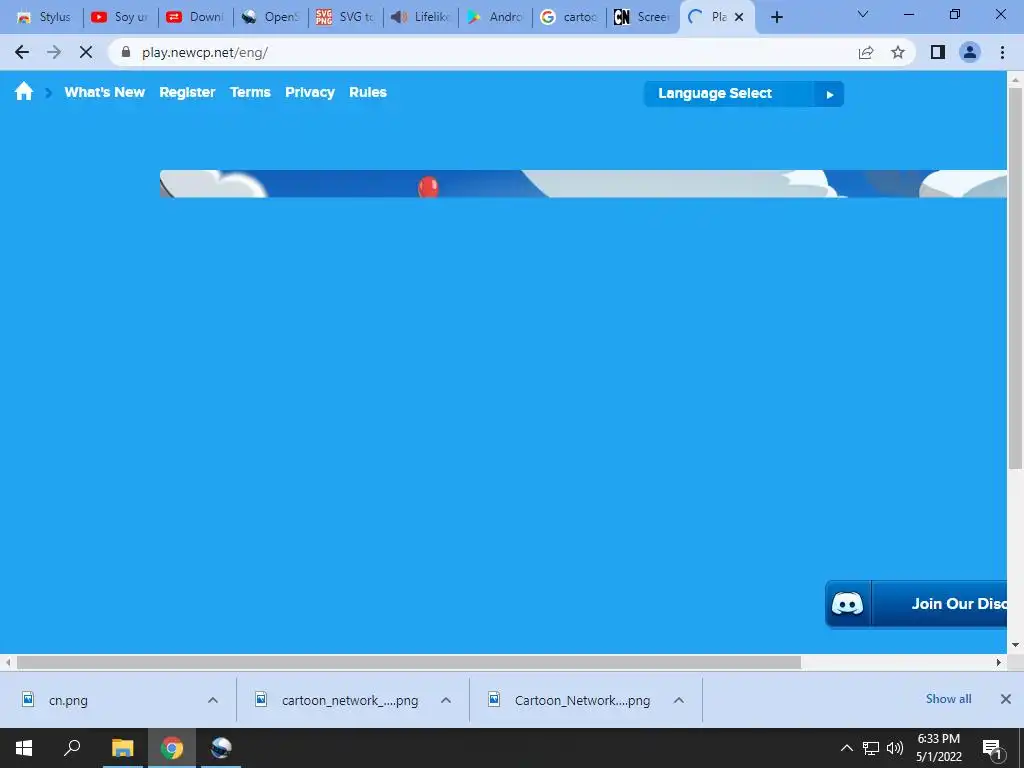Viewport: 1024px width, 768px height.
Task: Expand the Language Select dropdown
Action: [x=744, y=93]
